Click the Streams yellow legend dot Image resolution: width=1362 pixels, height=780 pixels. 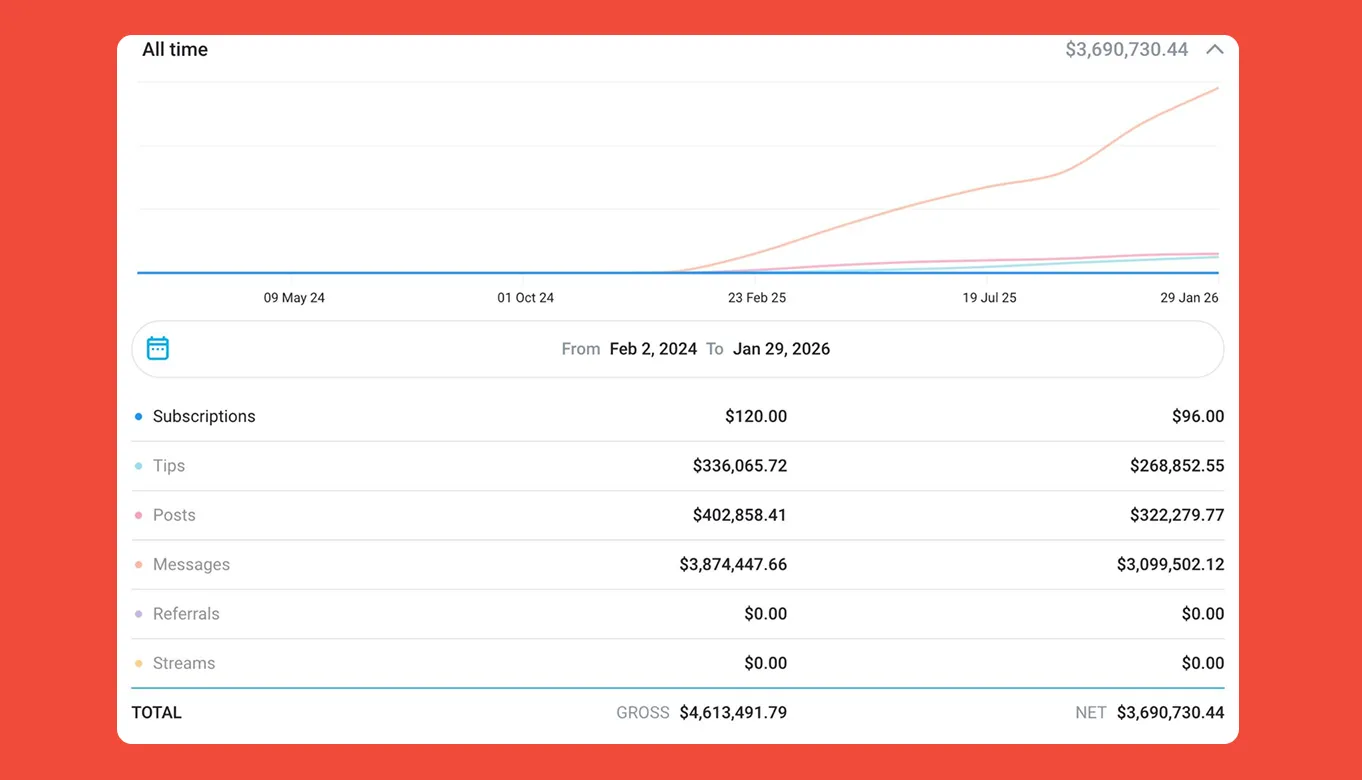(139, 663)
